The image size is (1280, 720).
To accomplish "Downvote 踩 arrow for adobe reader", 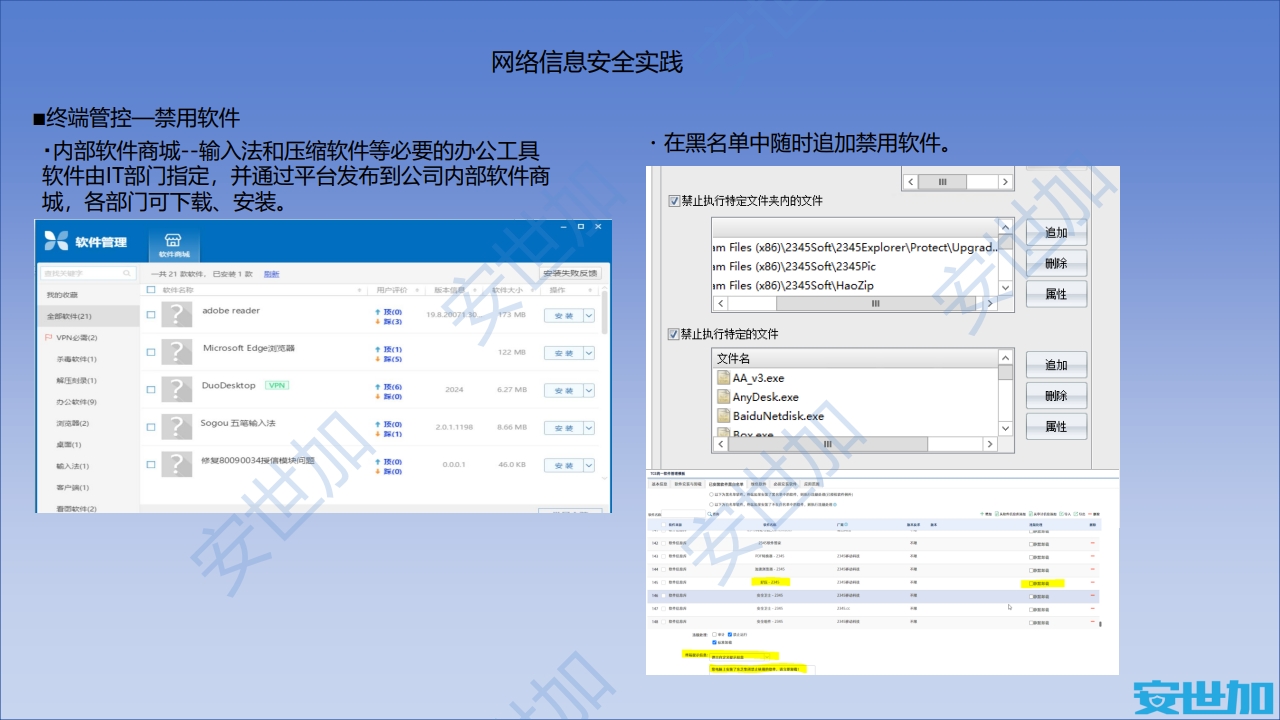I will tap(377, 322).
